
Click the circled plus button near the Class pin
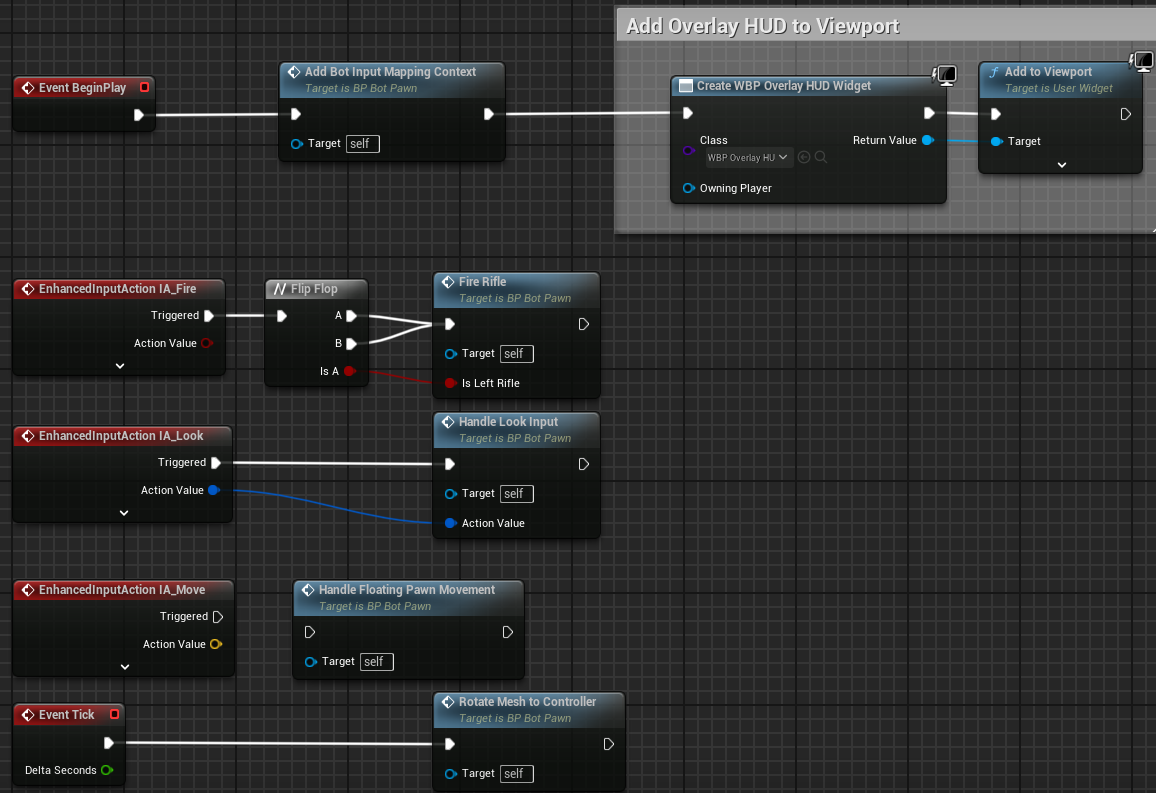(804, 157)
